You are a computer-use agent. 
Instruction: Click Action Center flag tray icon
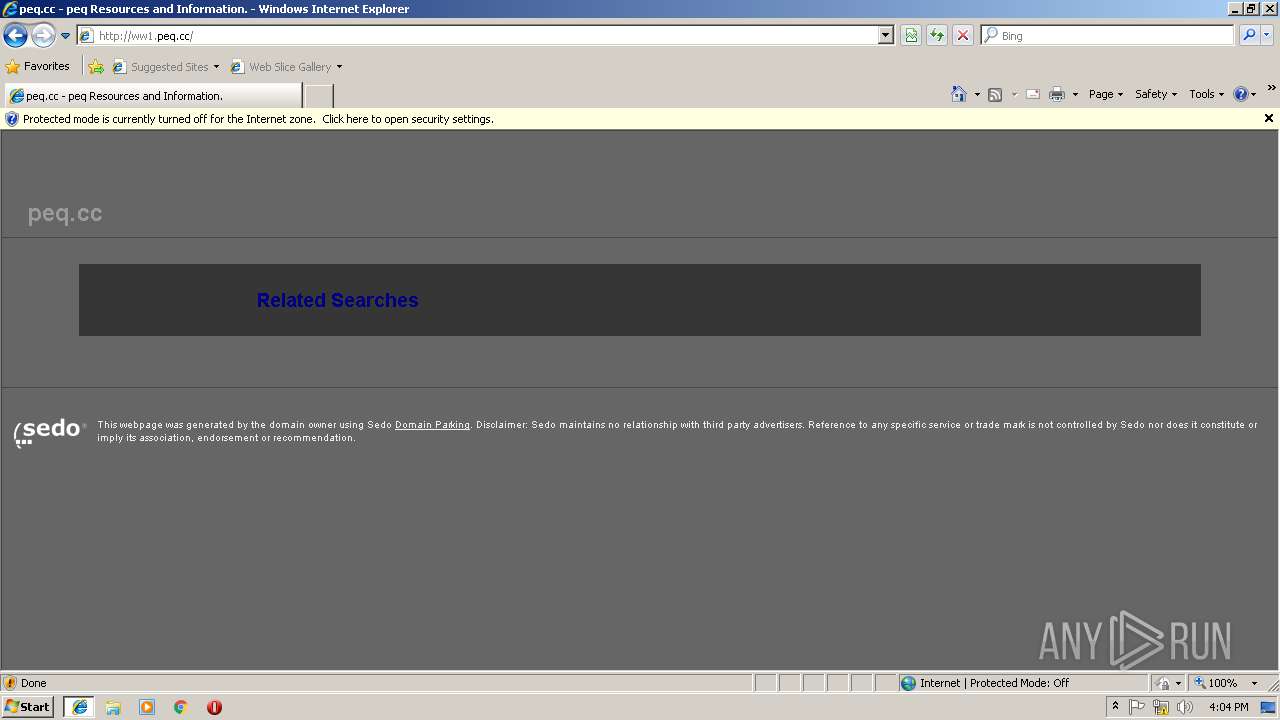pyautogui.click(x=1137, y=707)
